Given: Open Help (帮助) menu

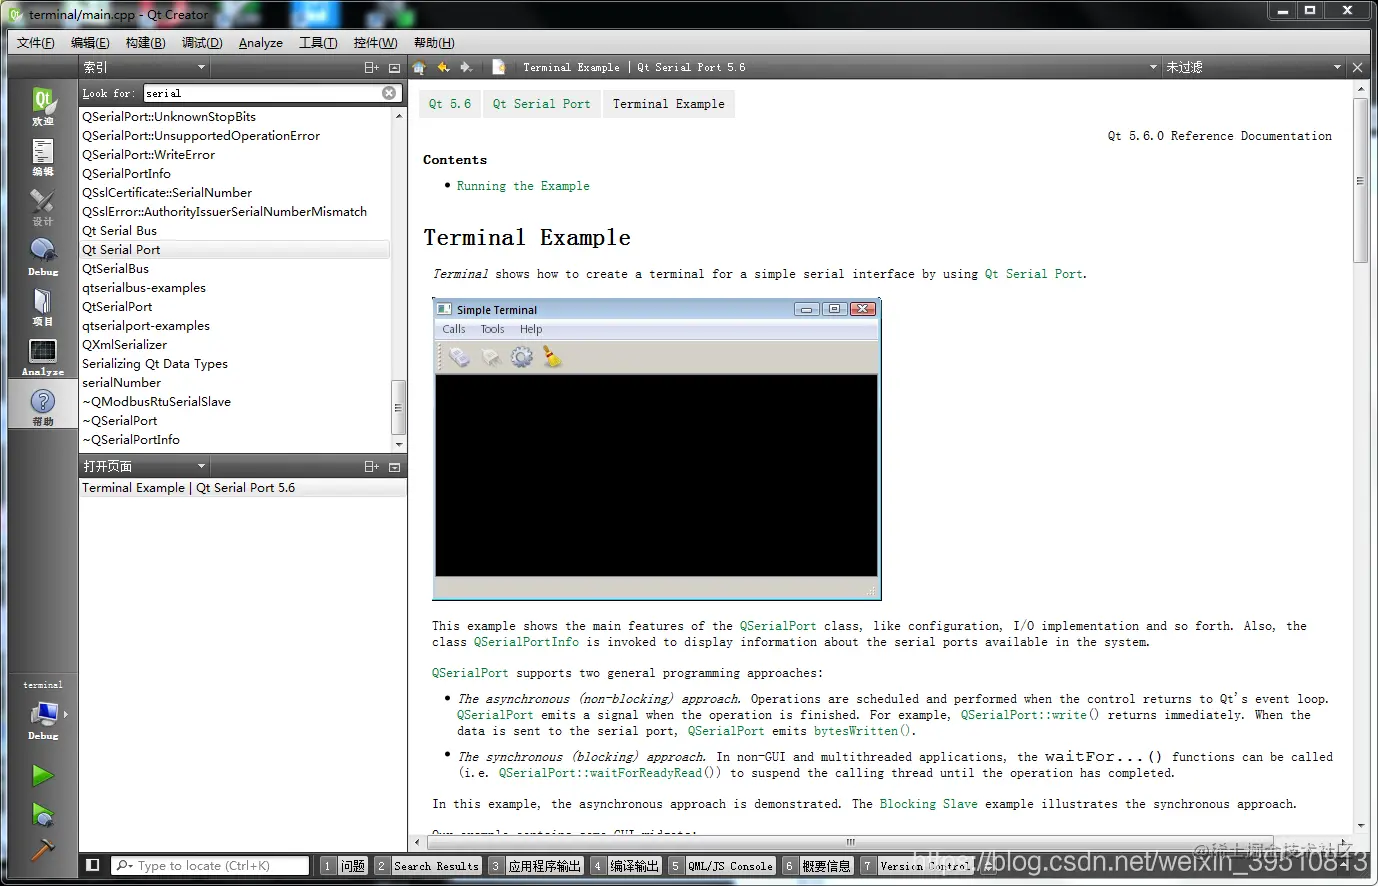Looking at the screenshot, I should tap(434, 43).
